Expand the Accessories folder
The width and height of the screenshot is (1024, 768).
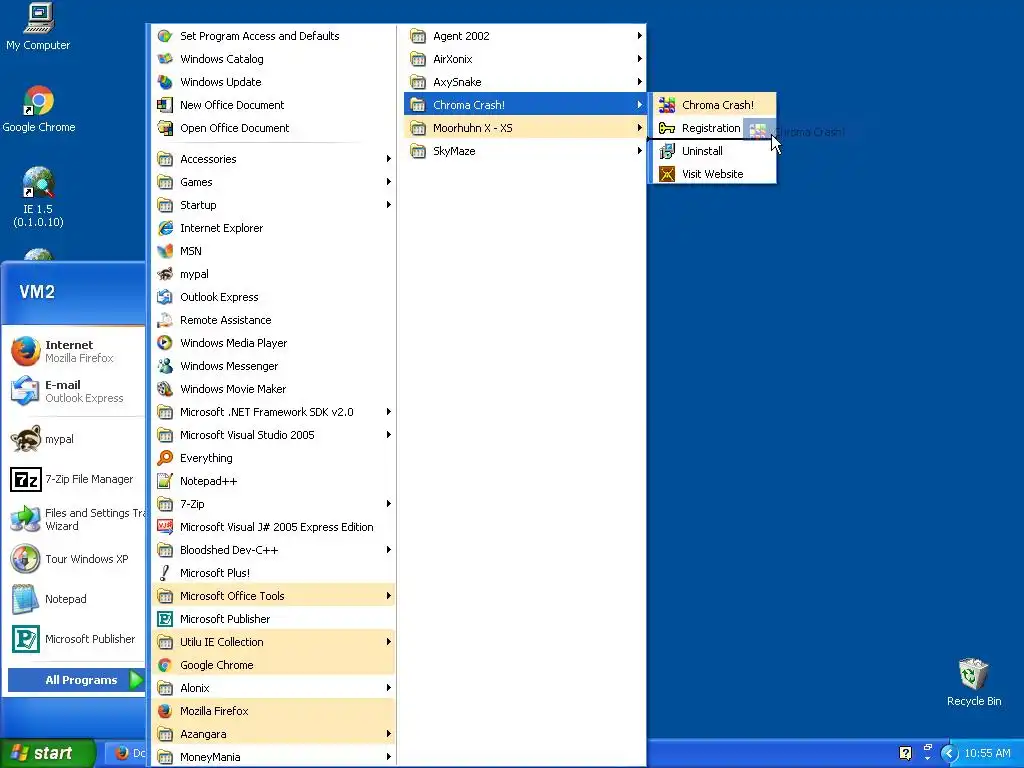(x=274, y=159)
